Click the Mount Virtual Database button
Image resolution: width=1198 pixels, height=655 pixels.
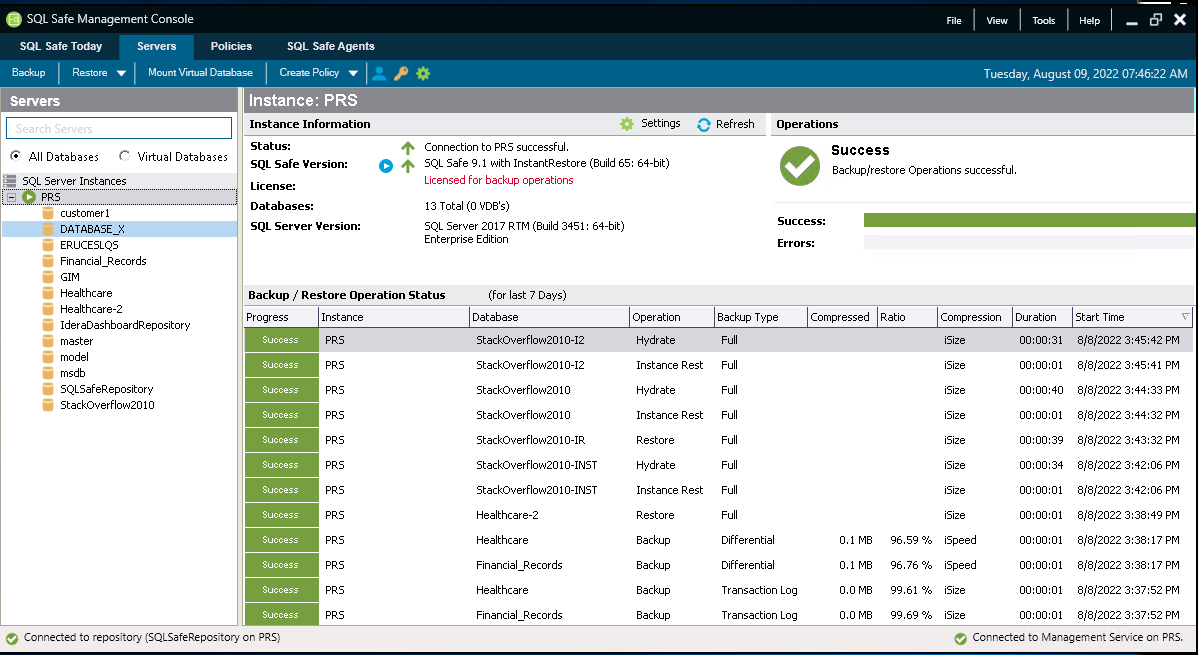pos(200,73)
